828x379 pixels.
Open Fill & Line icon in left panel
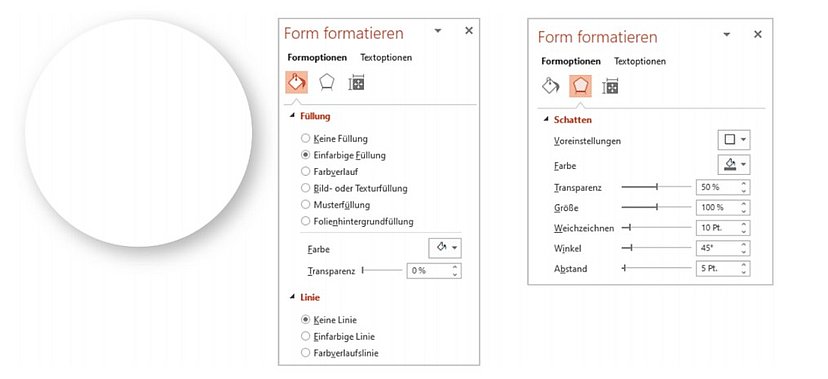[x=296, y=83]
